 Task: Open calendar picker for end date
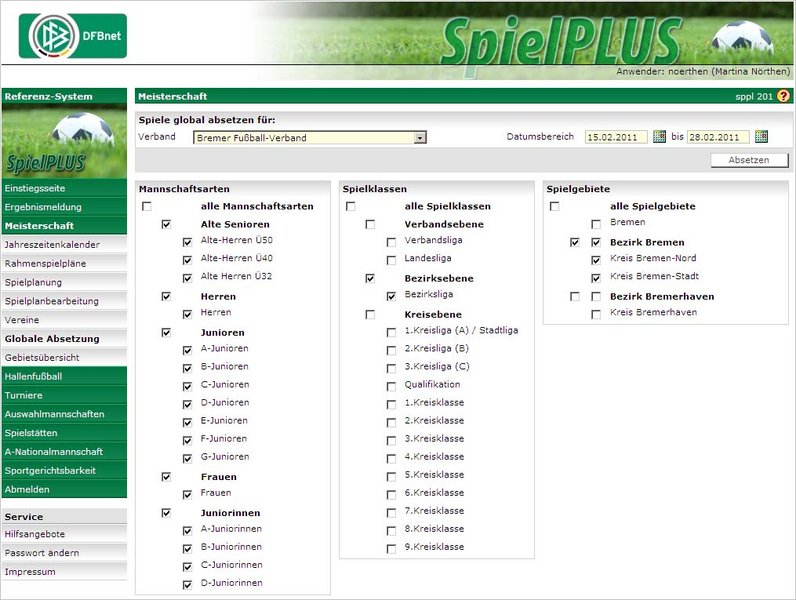pyautogui.click(x=761, y=137)
